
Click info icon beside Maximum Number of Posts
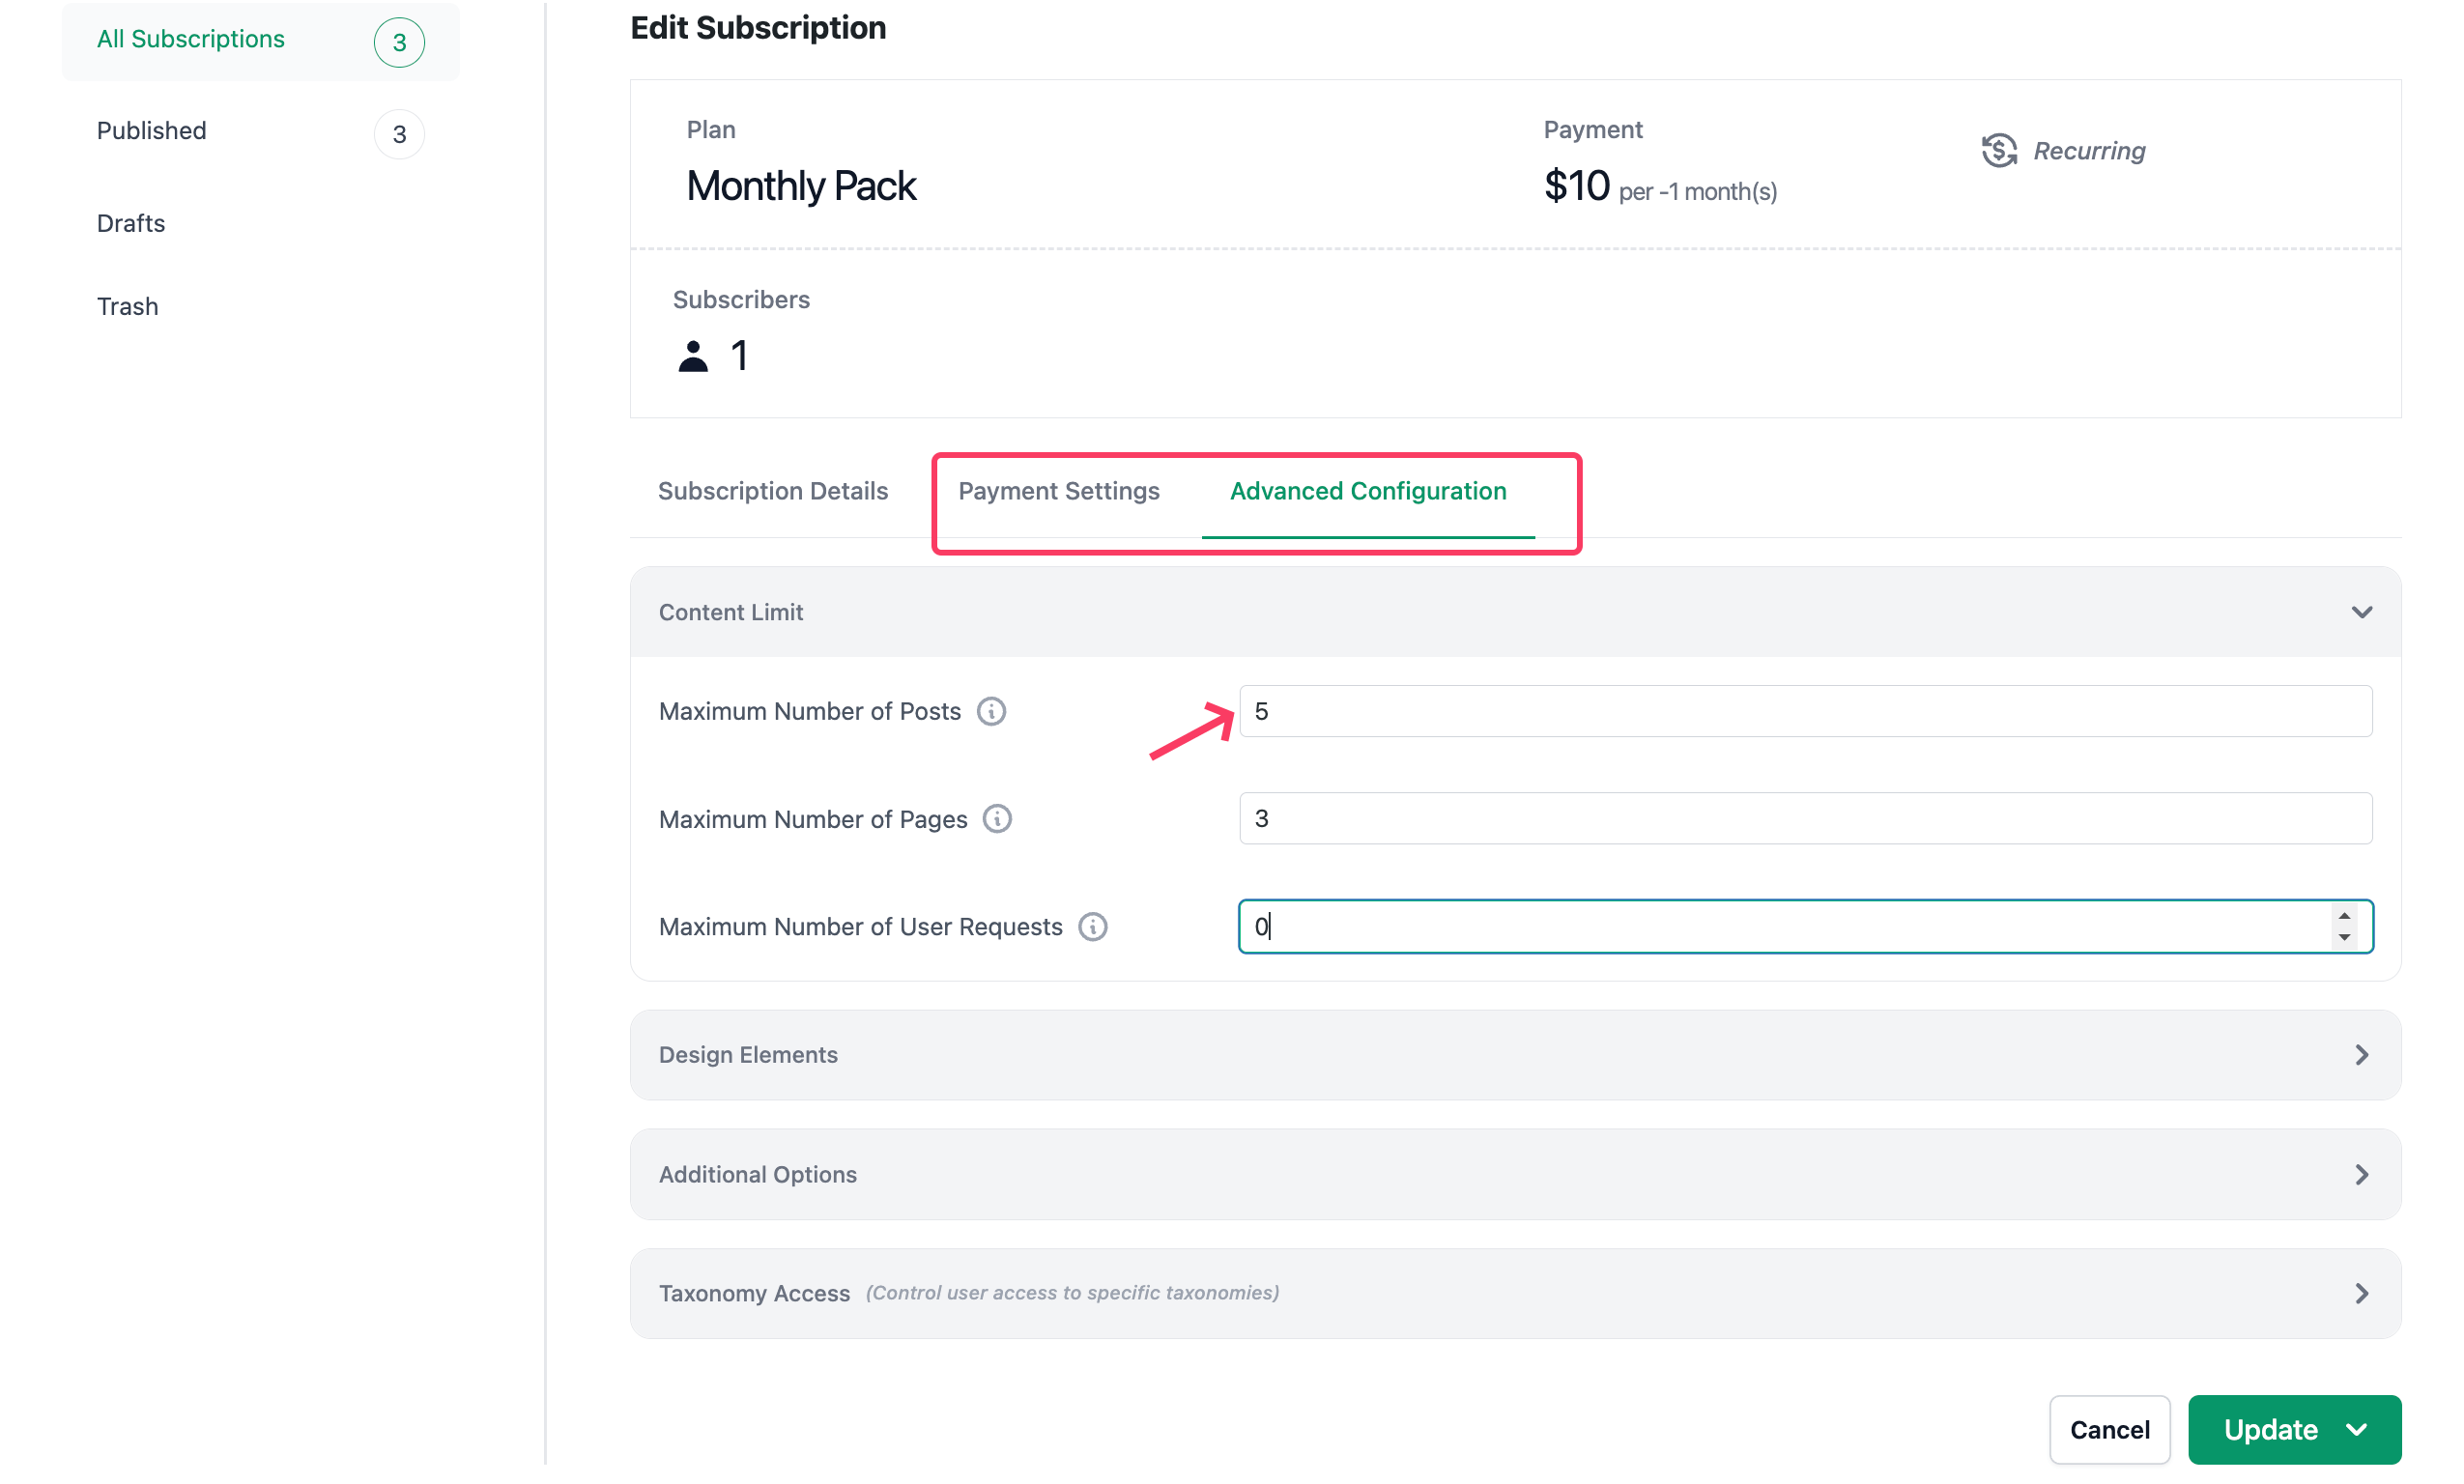click(x=991, y=712)
